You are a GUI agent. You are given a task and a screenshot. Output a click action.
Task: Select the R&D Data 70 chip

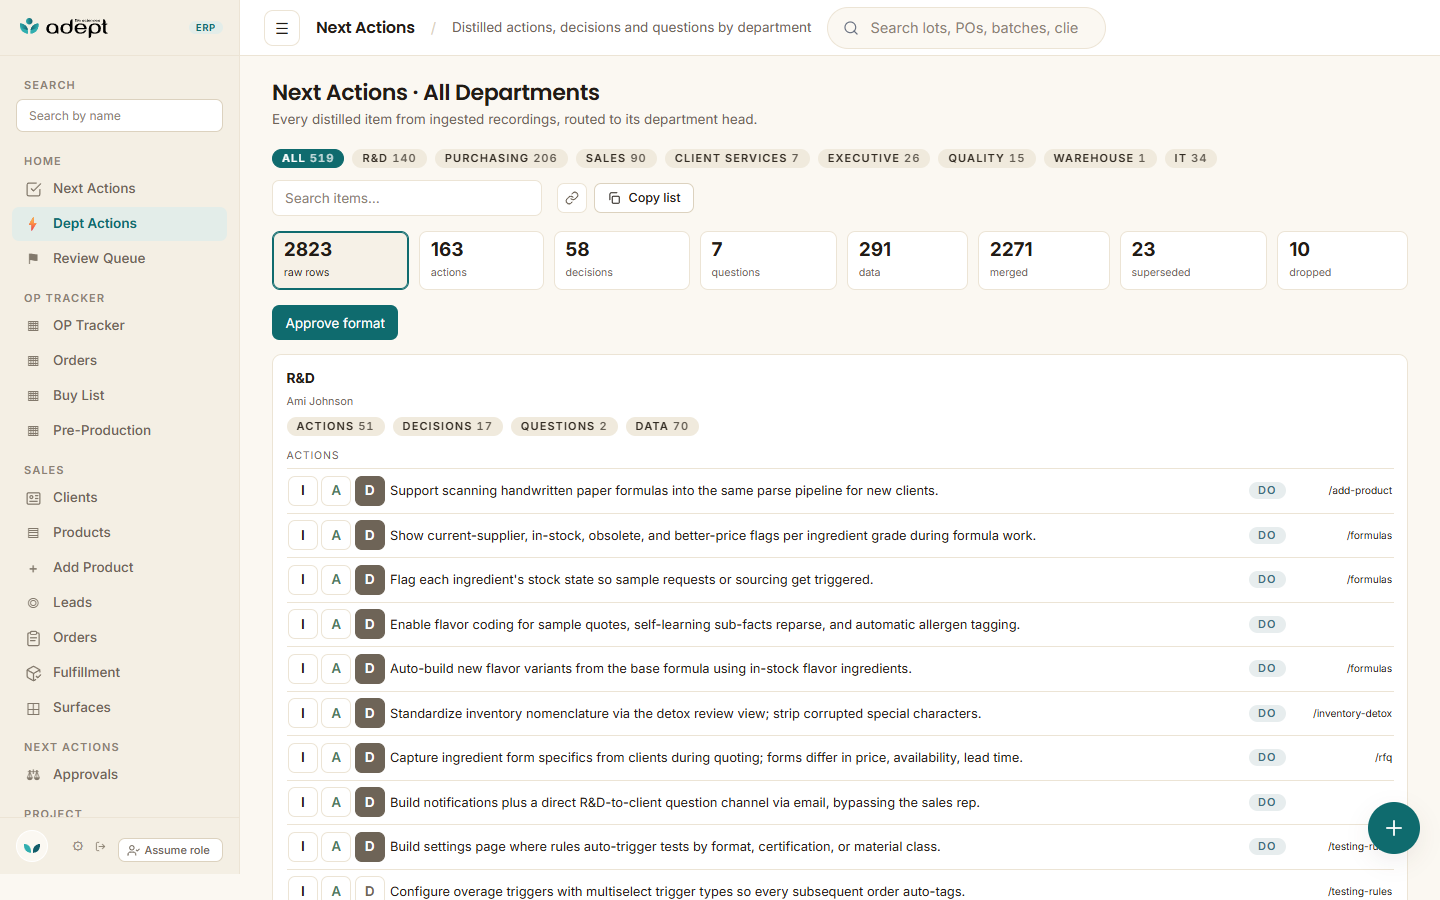click(662, 426)
